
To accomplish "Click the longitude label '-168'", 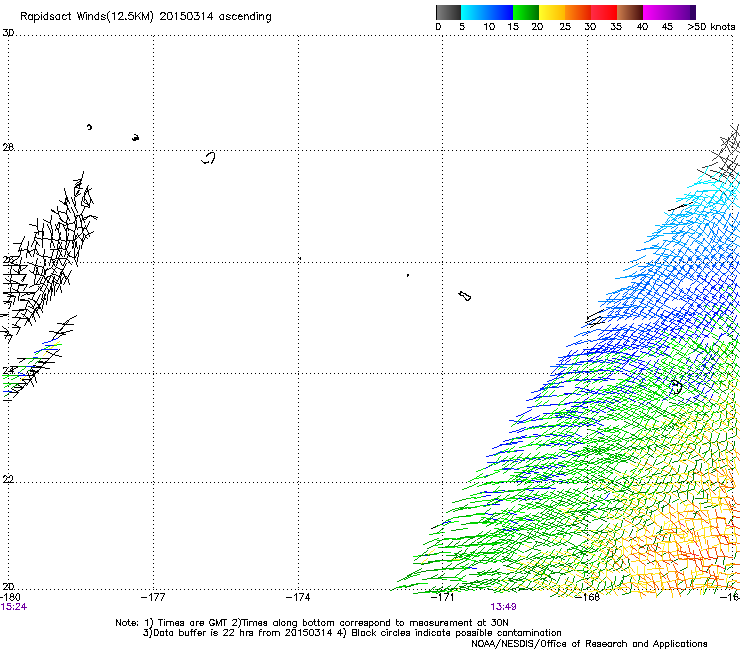I will (x=588, y=597).
